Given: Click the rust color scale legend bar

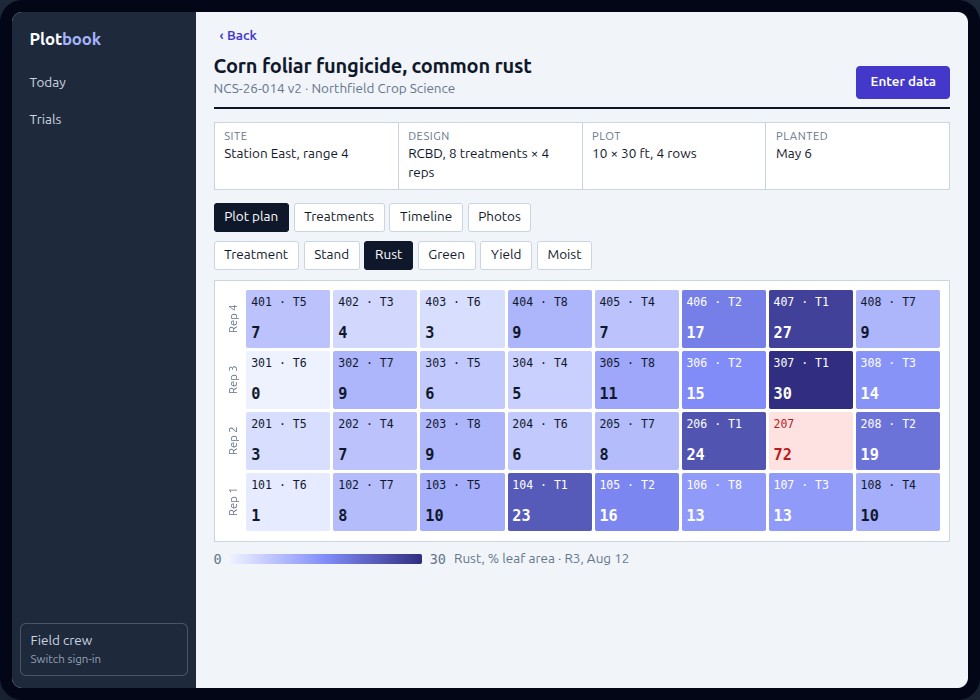Looking at the screenshot, I should click(x=325, y=559).
